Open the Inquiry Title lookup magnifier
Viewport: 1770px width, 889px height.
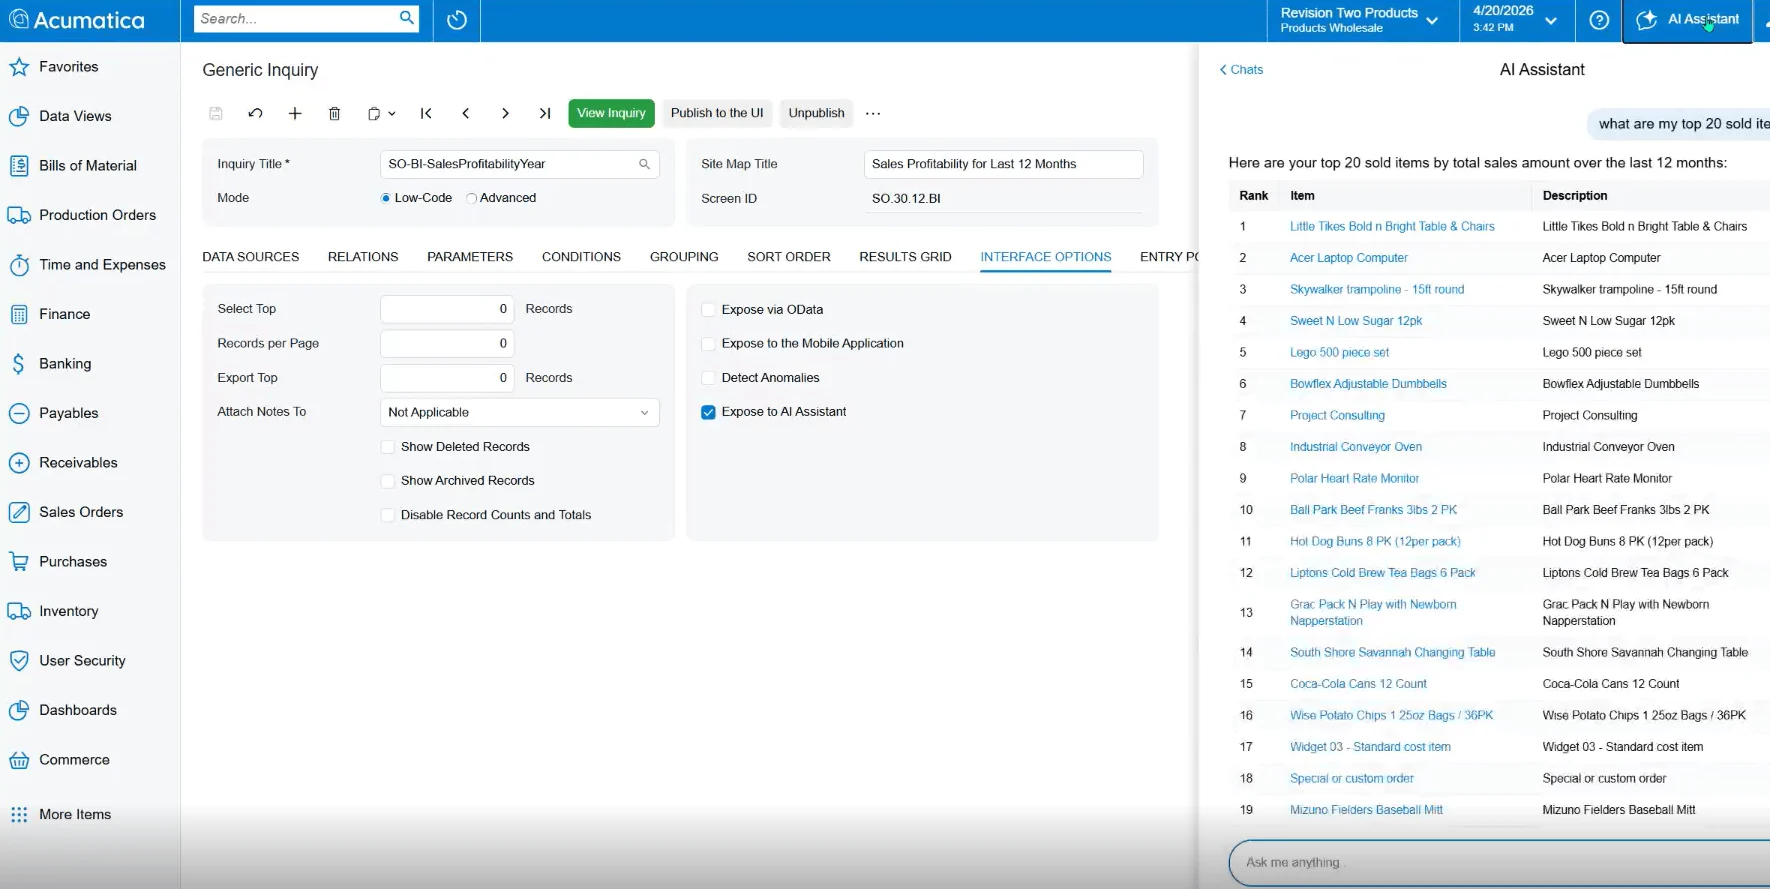[645, 164]
